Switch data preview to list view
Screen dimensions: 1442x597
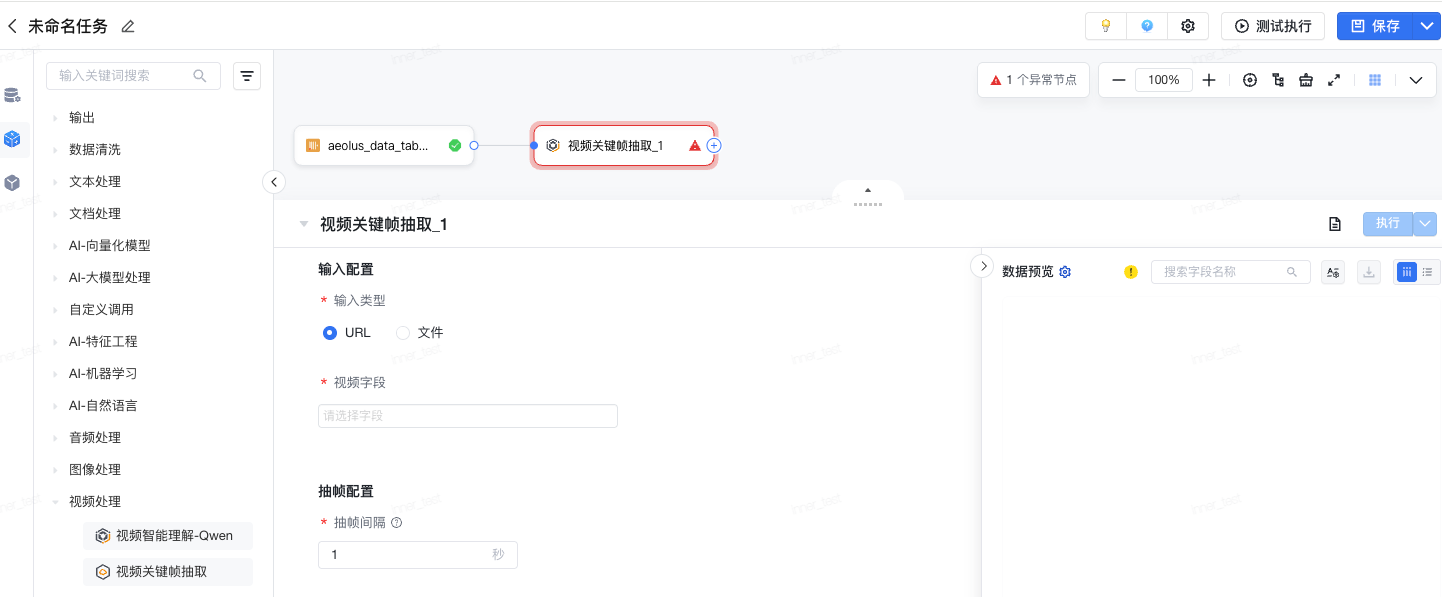point(1427,272)
